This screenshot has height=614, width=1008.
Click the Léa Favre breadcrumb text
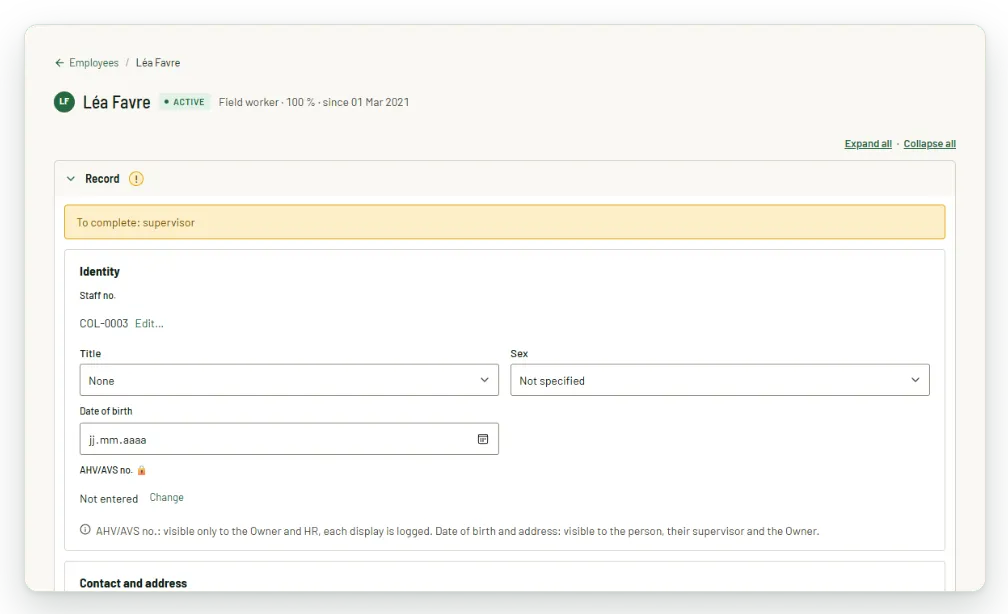(158, 63)
